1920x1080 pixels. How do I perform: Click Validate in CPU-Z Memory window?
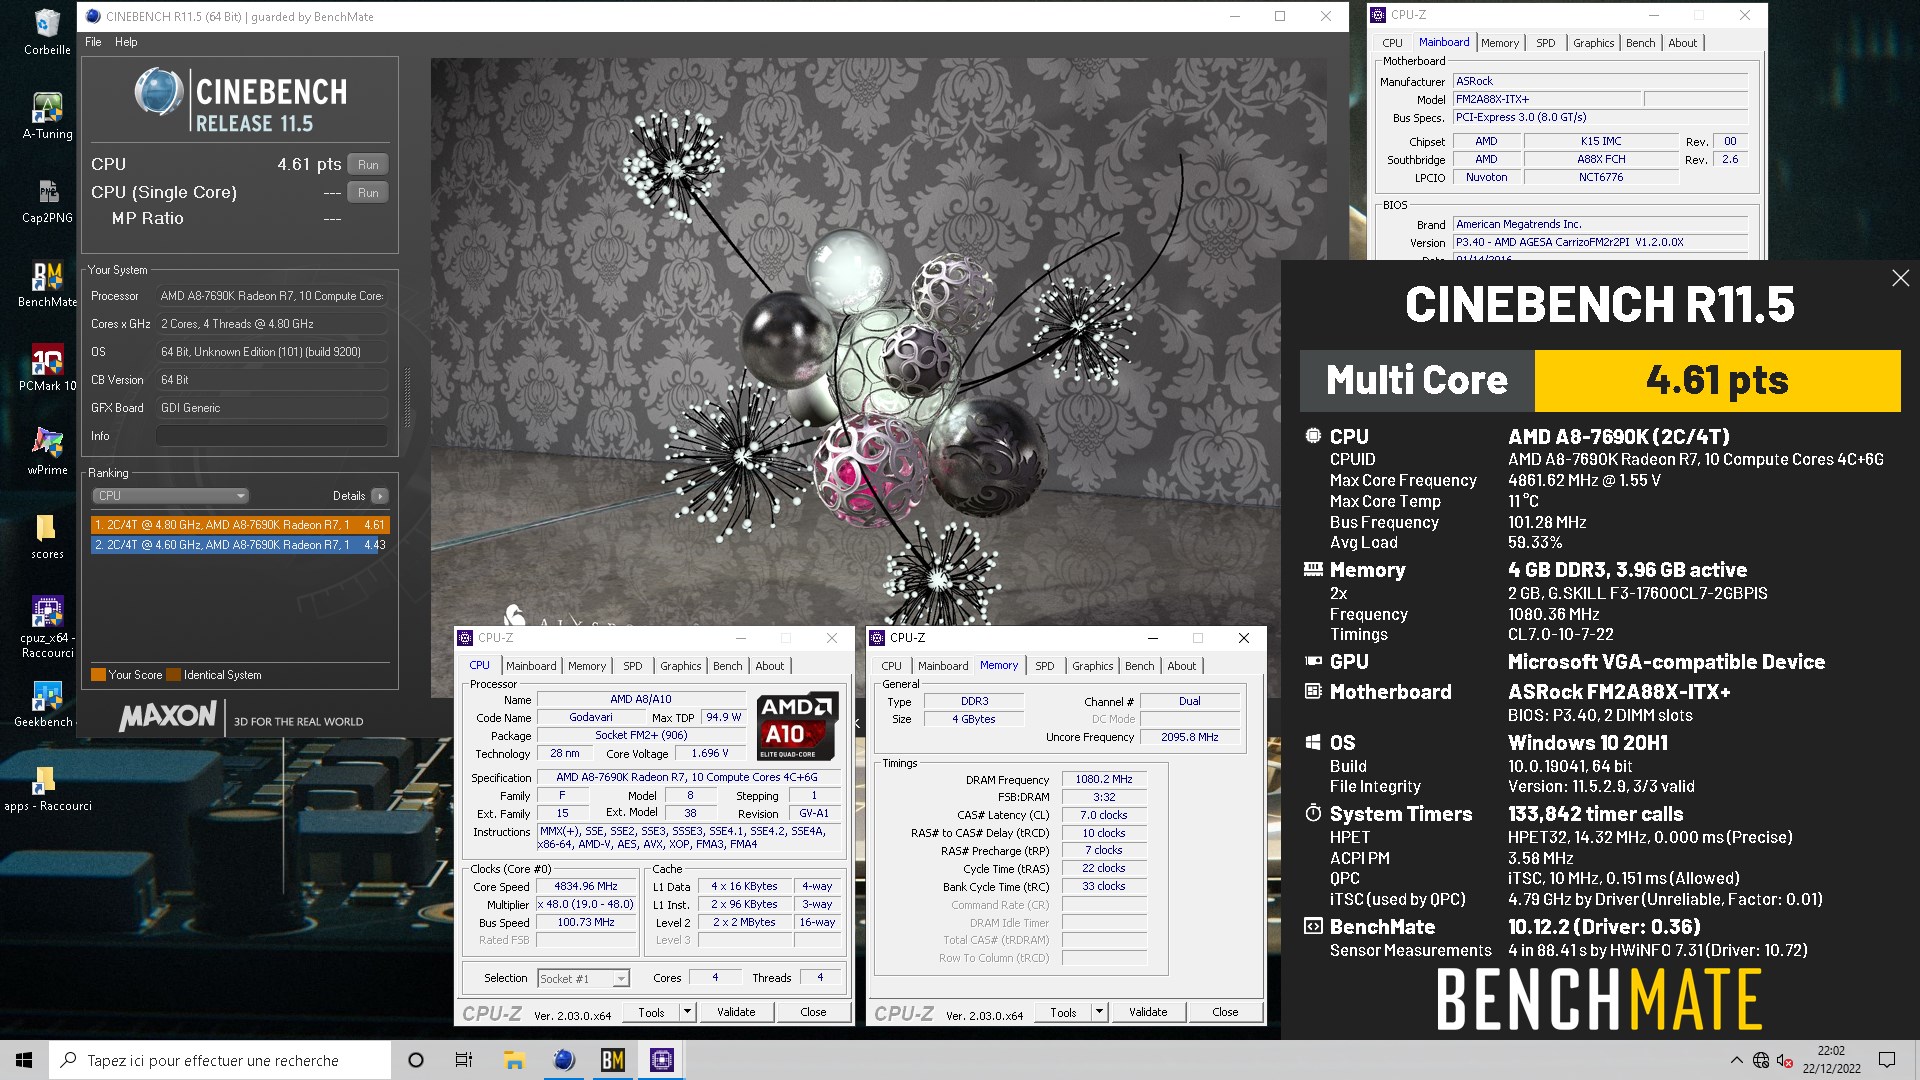1148,1012
